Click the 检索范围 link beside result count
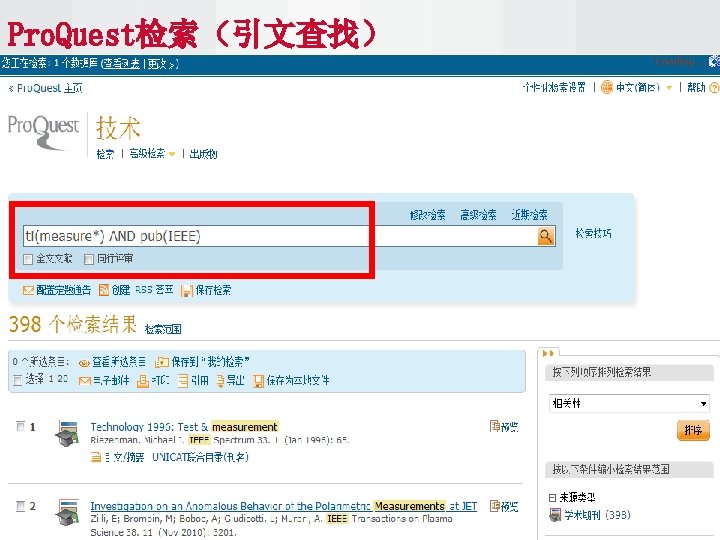The width and height of the screenshot is (720, 540). (163, 329)
